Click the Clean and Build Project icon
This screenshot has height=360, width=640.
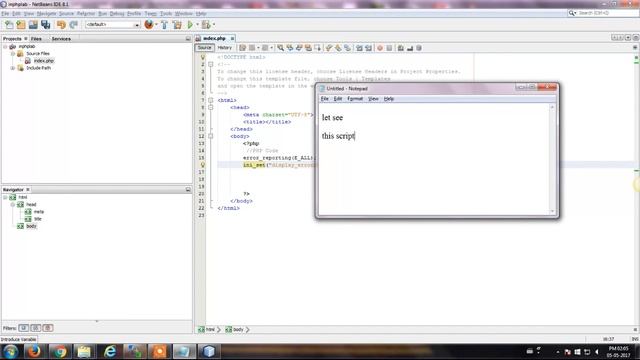177,24
